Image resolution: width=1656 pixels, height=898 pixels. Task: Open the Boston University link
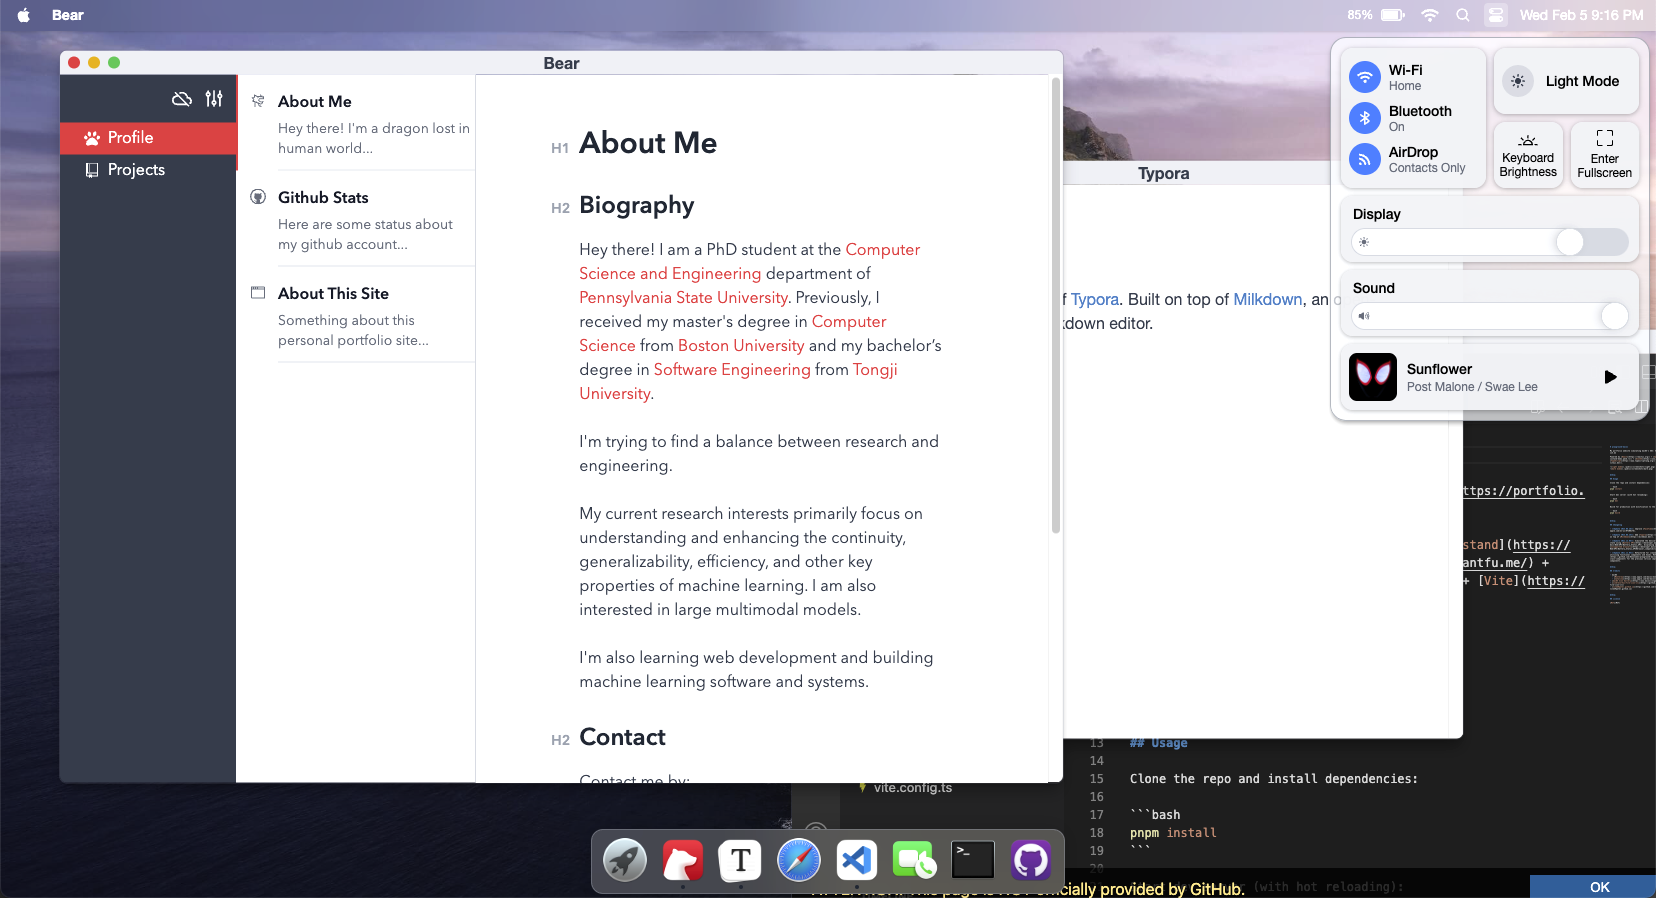coord(741,346)
